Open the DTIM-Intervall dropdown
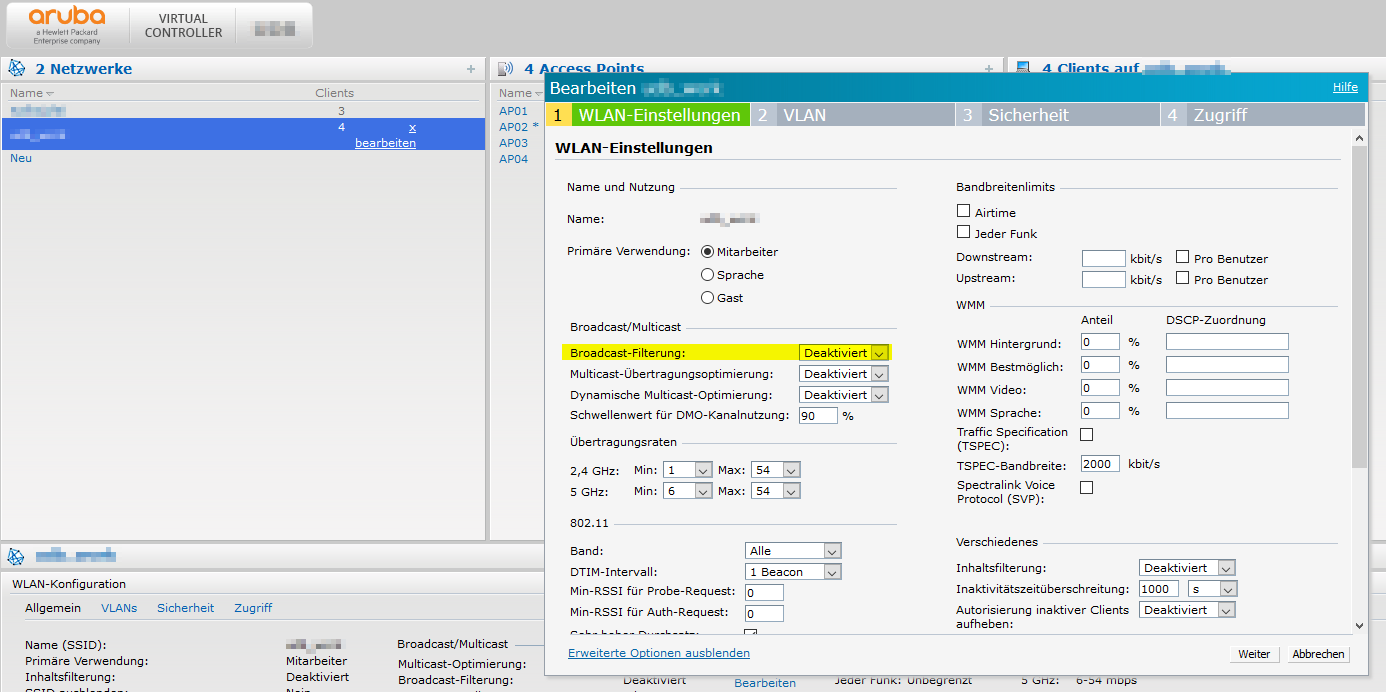This screenshot has width=1386, height=692. click(794, 572)
